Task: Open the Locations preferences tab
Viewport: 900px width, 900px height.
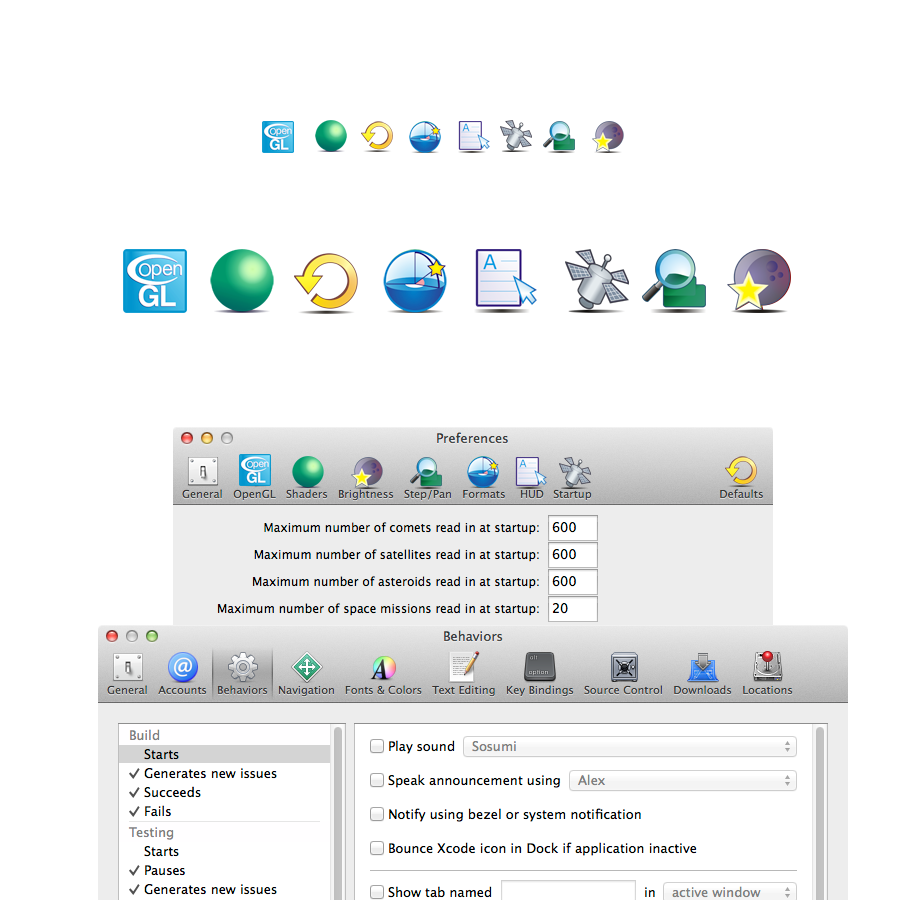Action: click(767, 674)
